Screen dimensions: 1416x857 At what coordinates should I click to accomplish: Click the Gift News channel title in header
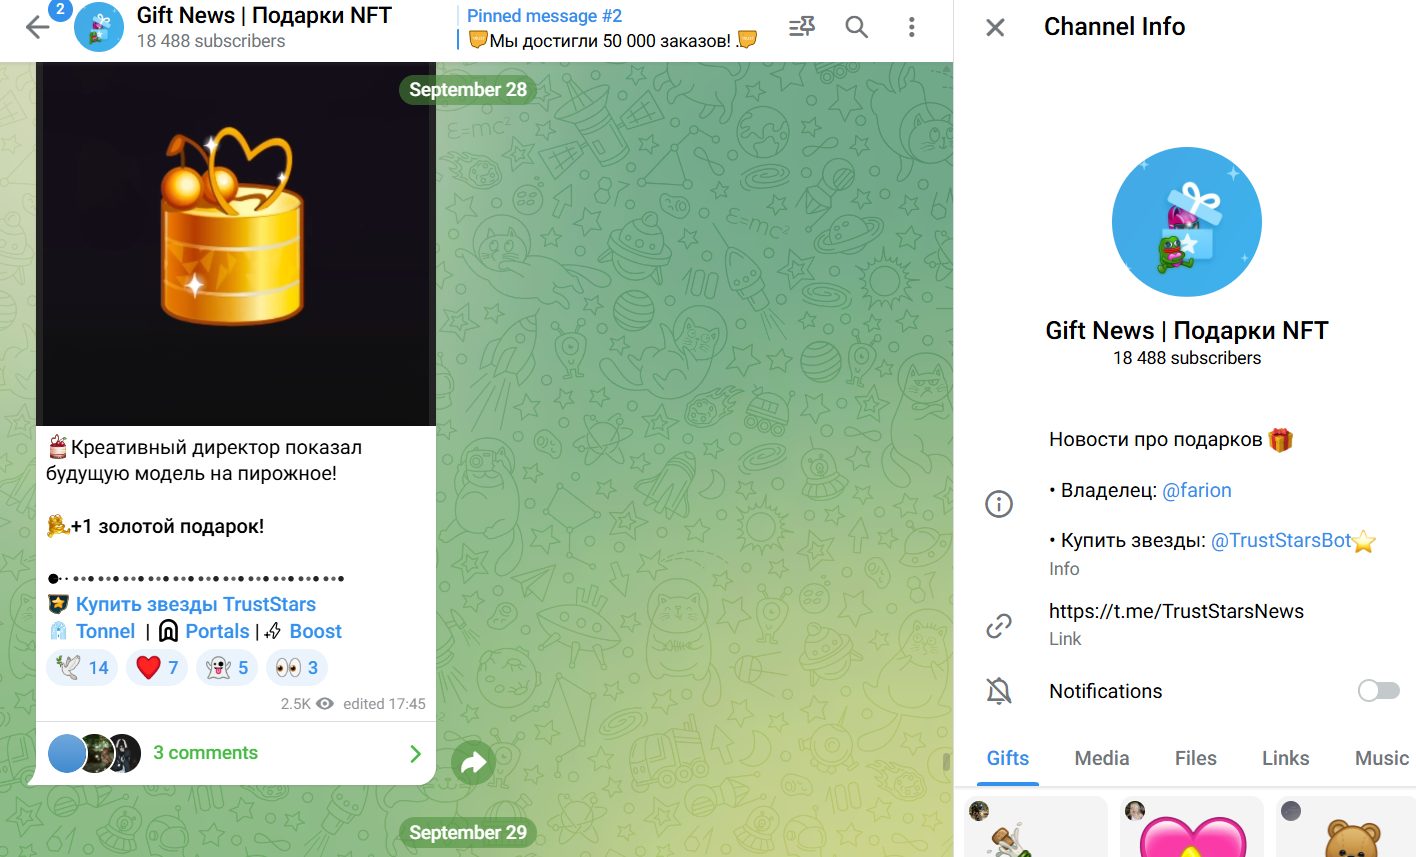tap(264, 15)
